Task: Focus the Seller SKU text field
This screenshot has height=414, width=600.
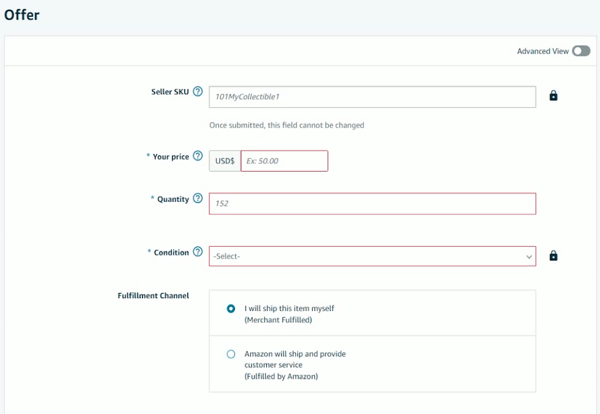Action: coord(372,97)
